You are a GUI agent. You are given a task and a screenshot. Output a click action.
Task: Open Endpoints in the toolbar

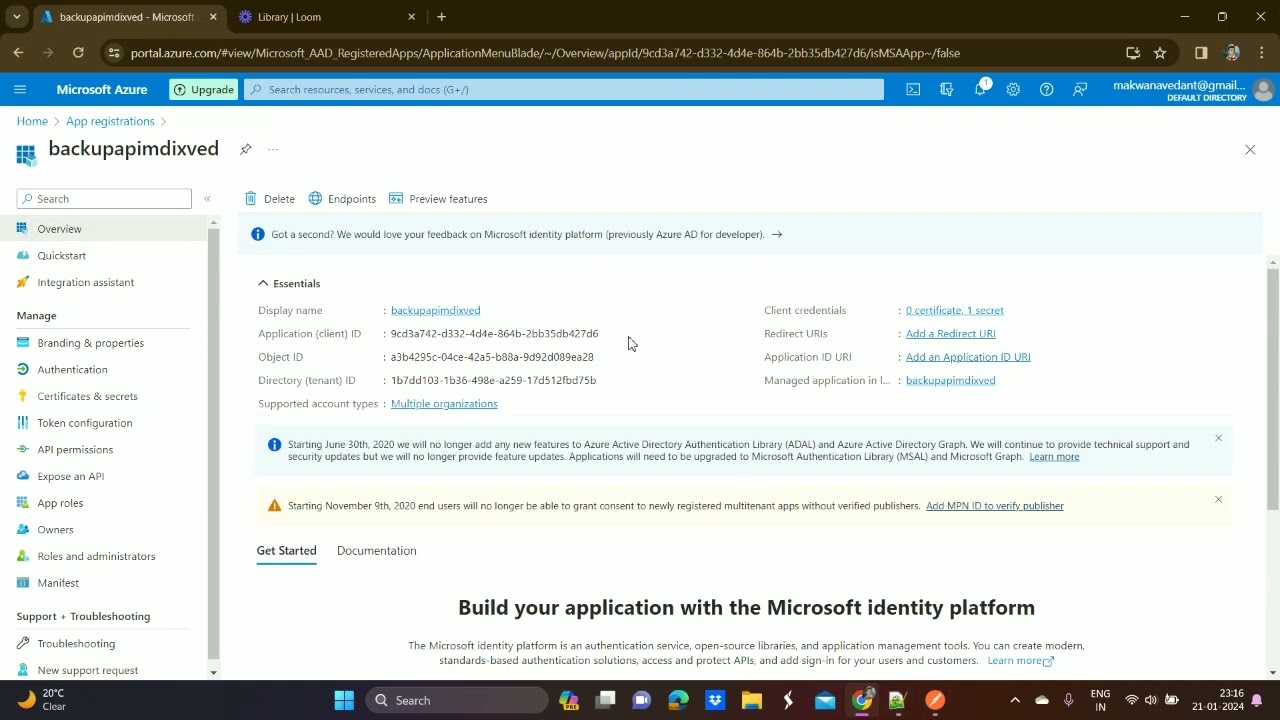click(x=342, y=199)
